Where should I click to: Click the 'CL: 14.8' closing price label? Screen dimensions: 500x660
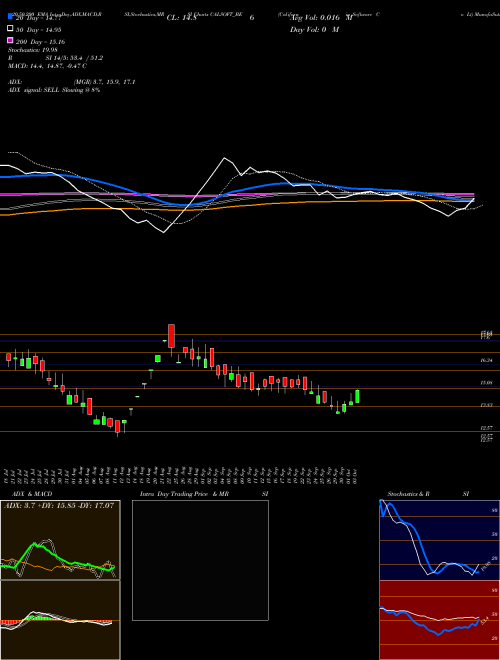182,18
